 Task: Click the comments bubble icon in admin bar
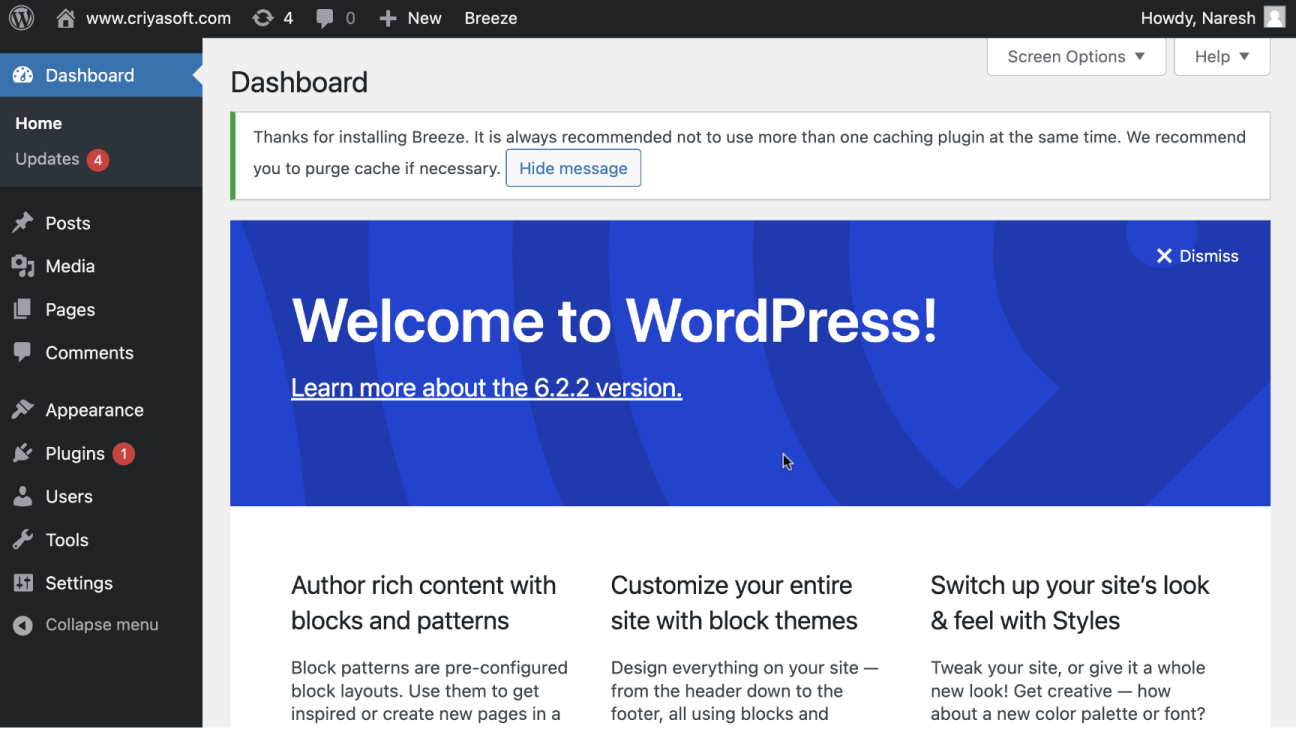click(325, 18)
